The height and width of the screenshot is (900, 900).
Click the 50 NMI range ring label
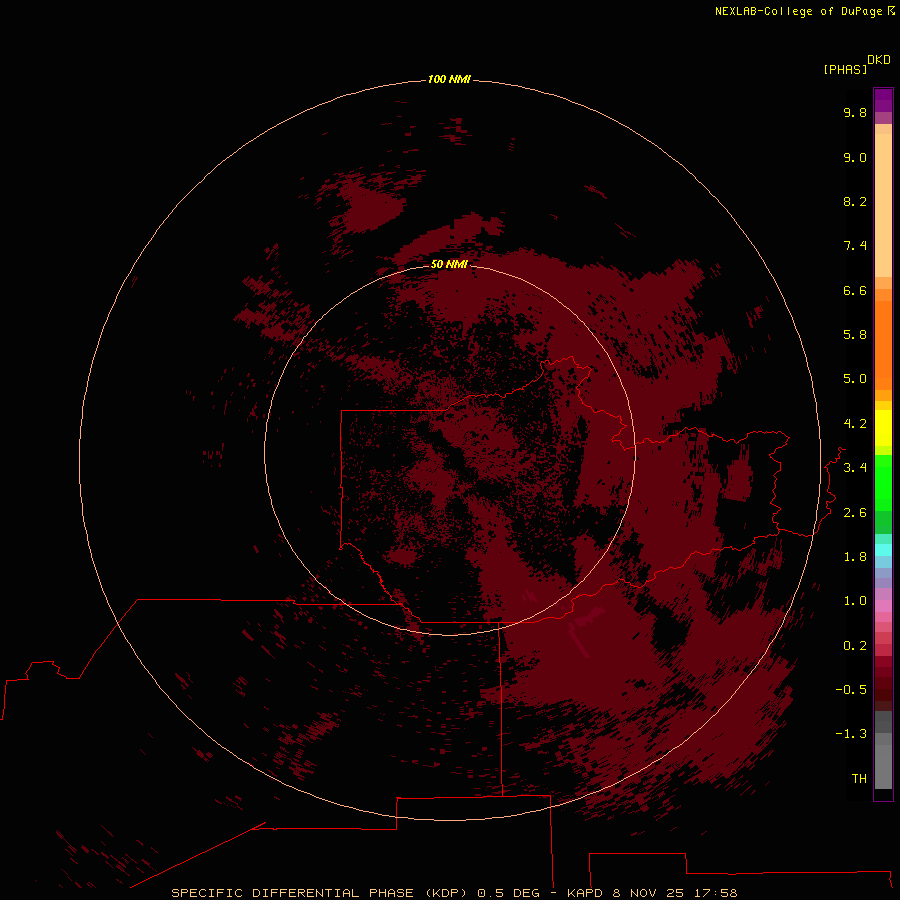pos(449,264)
